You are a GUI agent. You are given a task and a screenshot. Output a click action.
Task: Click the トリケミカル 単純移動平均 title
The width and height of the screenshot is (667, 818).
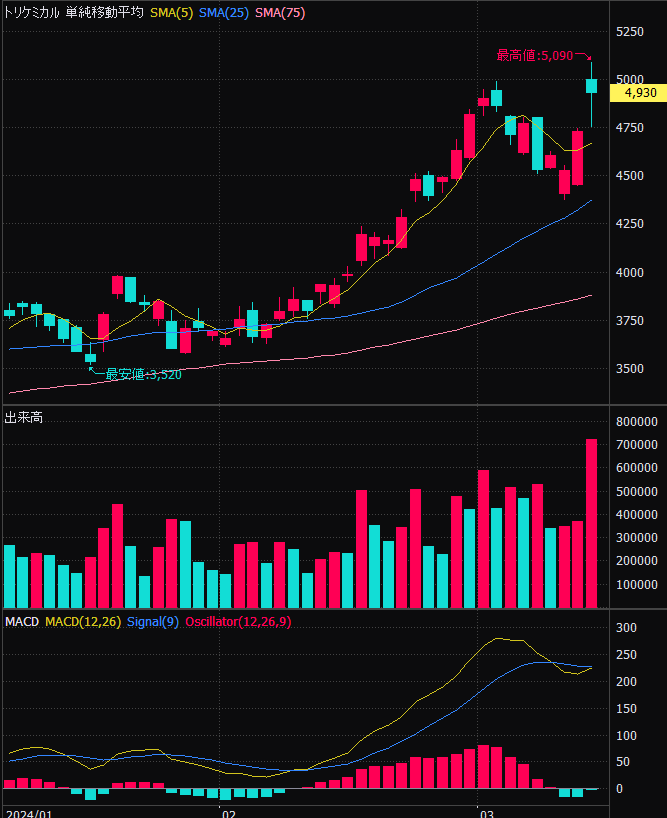click(x=74, y=13)
